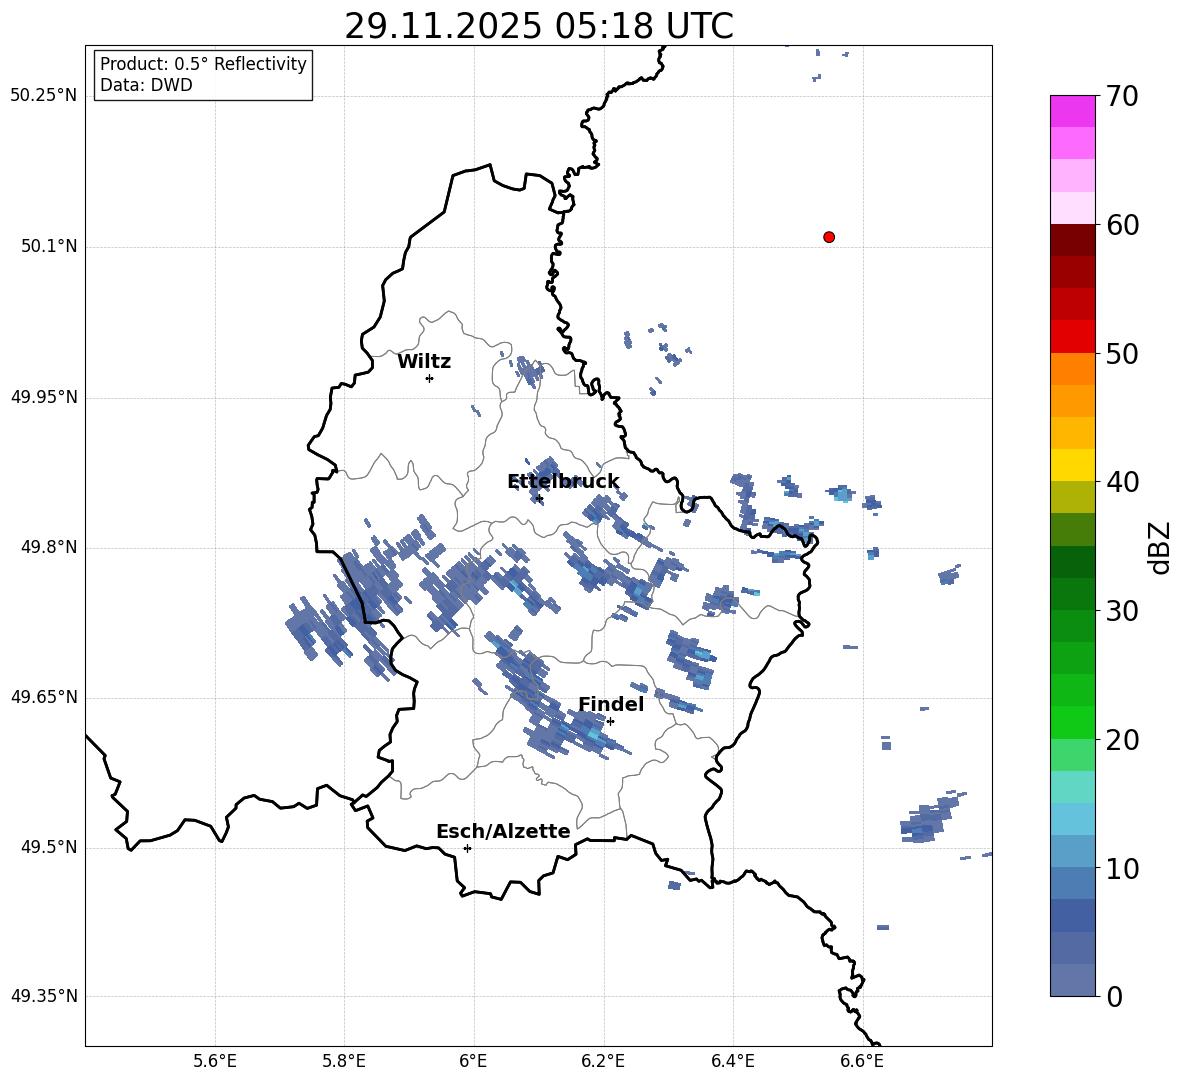Click the red radar site marker dot
The height and width of the screenshot is (1081, 1184).
coord(828,237)
